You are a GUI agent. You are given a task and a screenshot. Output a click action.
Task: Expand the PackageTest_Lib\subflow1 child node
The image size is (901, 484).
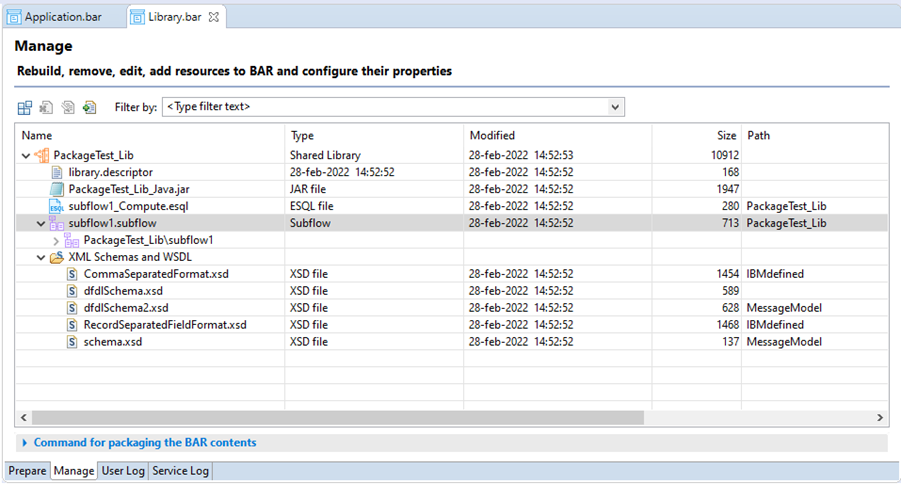tap(56, 241)
